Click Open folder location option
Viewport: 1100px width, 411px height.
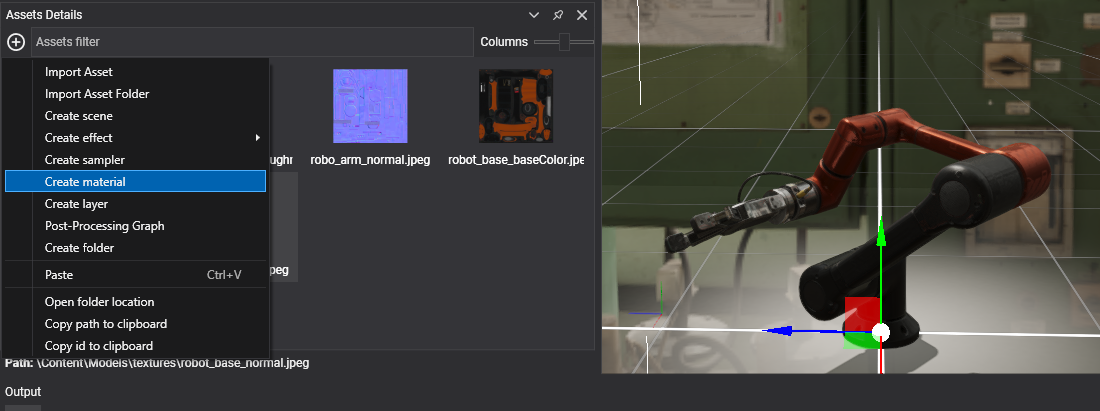[x=99, y=302]
